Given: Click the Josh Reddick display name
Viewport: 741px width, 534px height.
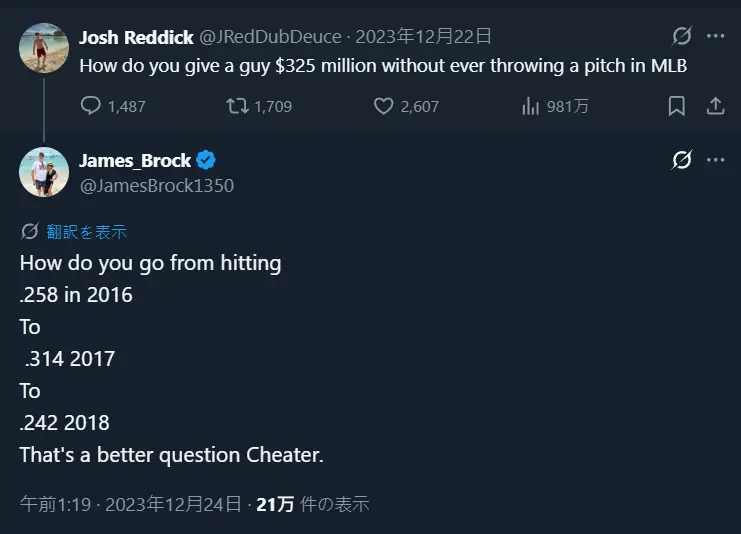Looking at the screenshot, I should coord(136,37).
